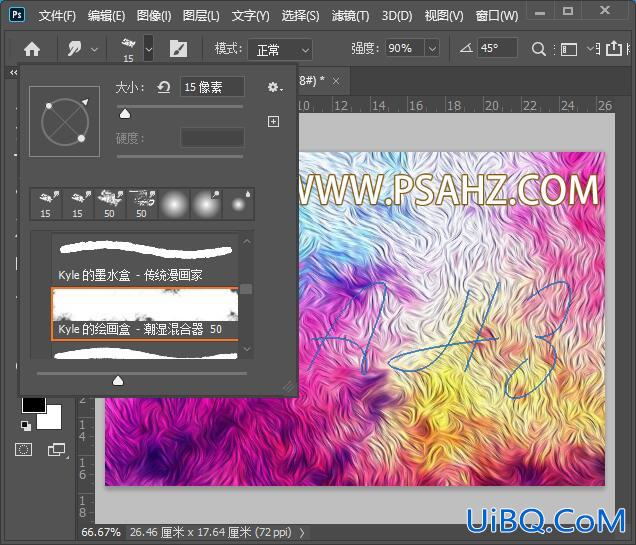Open the 3D(D) menu
This screenshot has height=545, width=636.
(x=397, y=16)
